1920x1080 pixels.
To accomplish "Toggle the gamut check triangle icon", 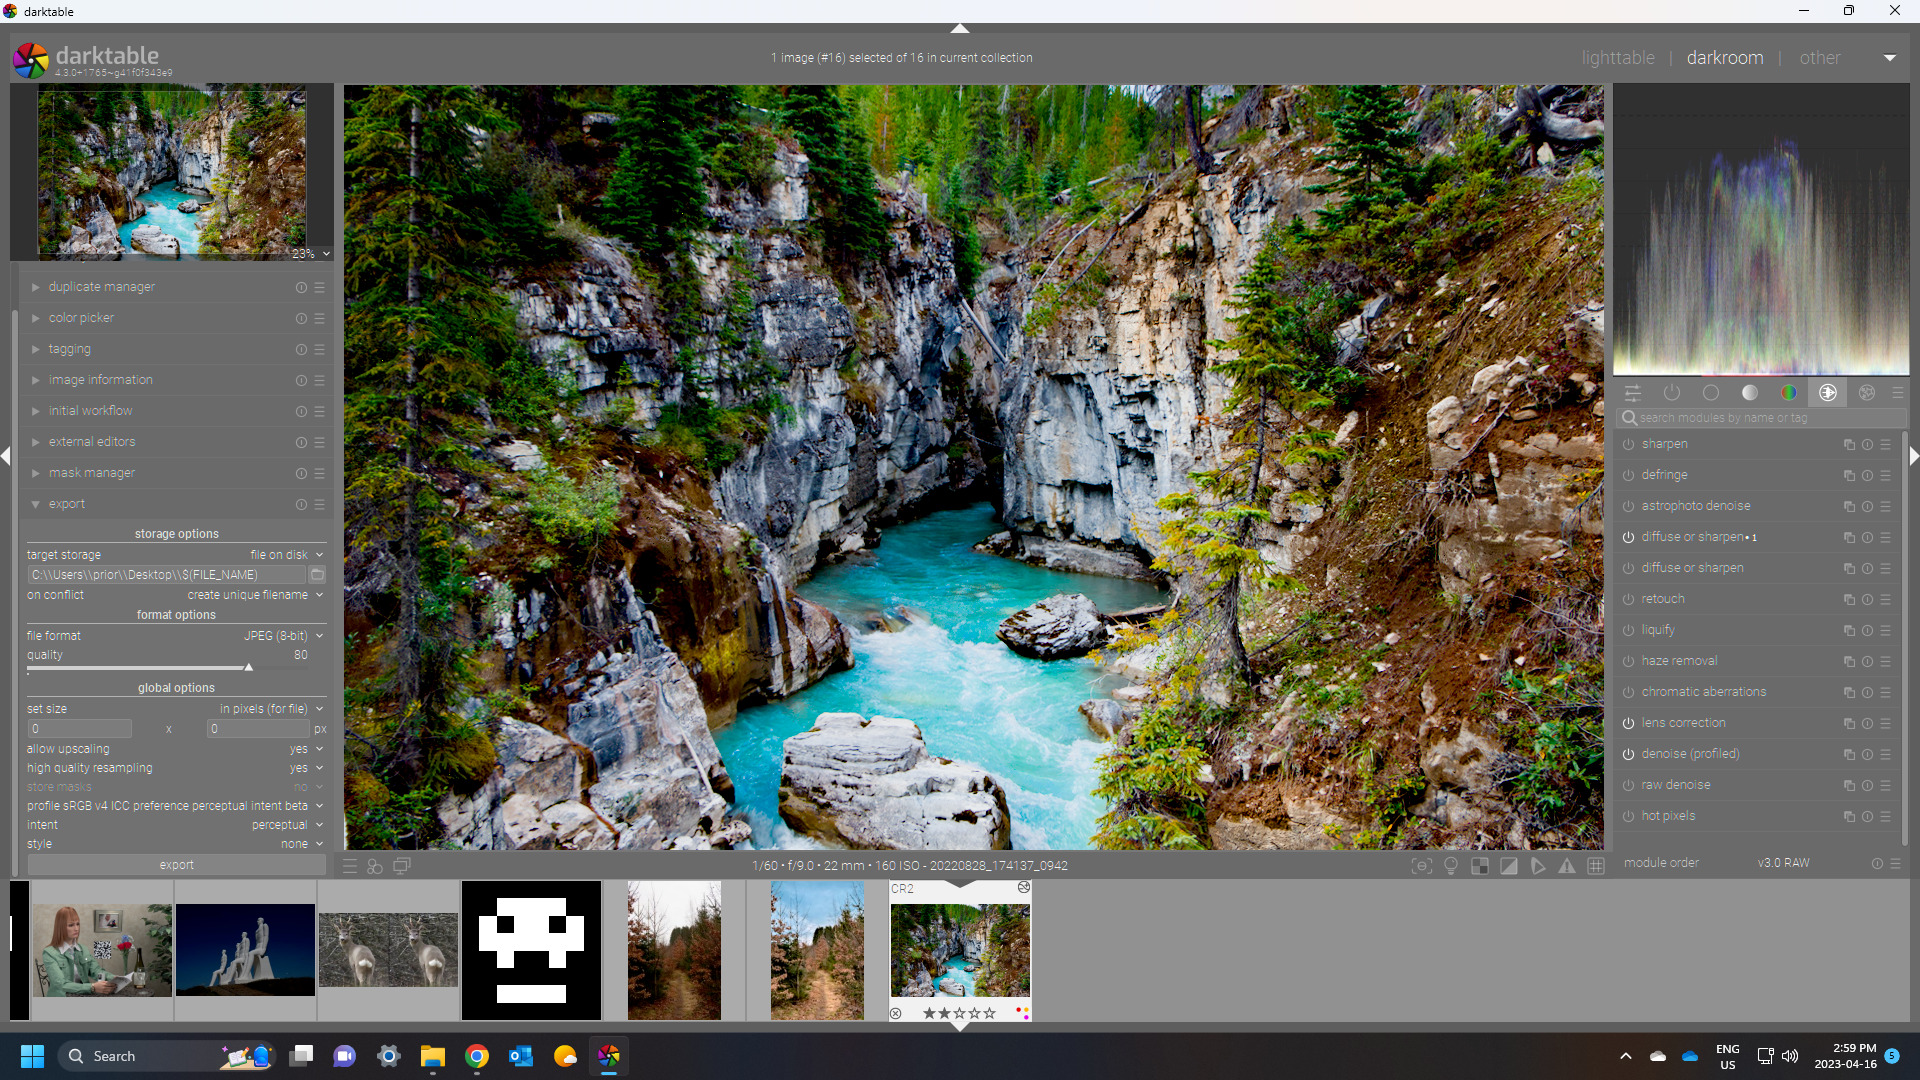I will point(1567,866).
